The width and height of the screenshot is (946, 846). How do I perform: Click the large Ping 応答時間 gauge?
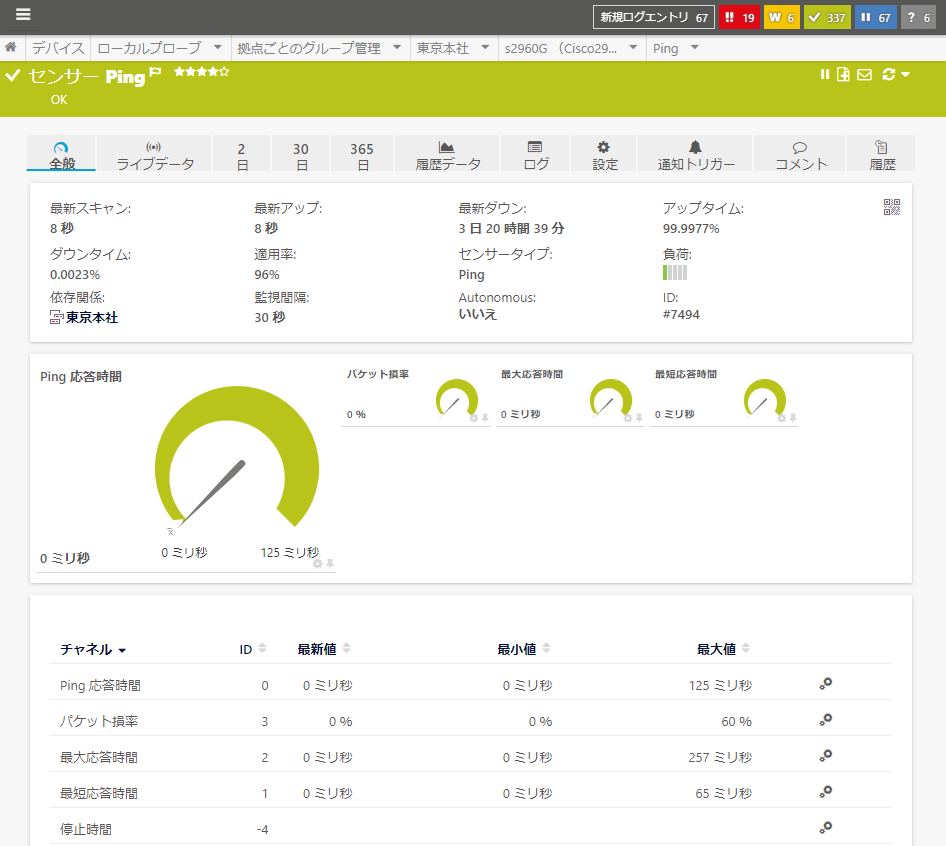click(236, 457)
